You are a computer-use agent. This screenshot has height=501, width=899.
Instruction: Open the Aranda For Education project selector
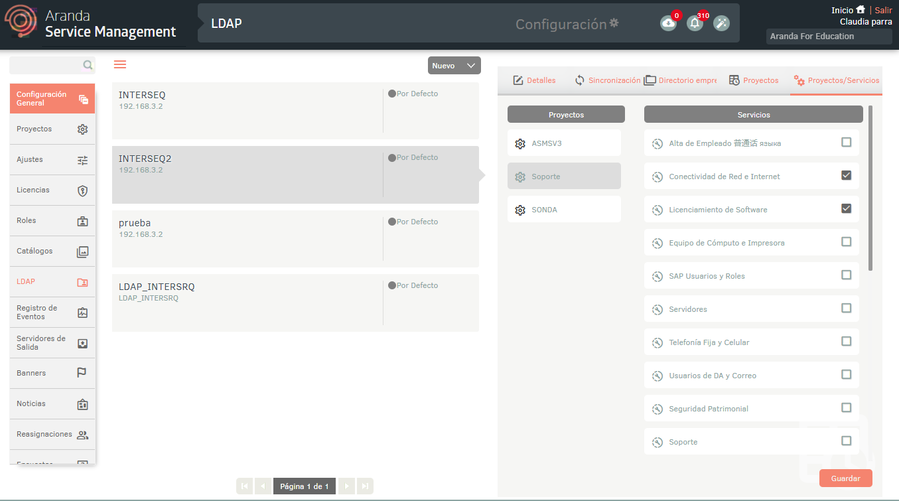tap(829, 36)
